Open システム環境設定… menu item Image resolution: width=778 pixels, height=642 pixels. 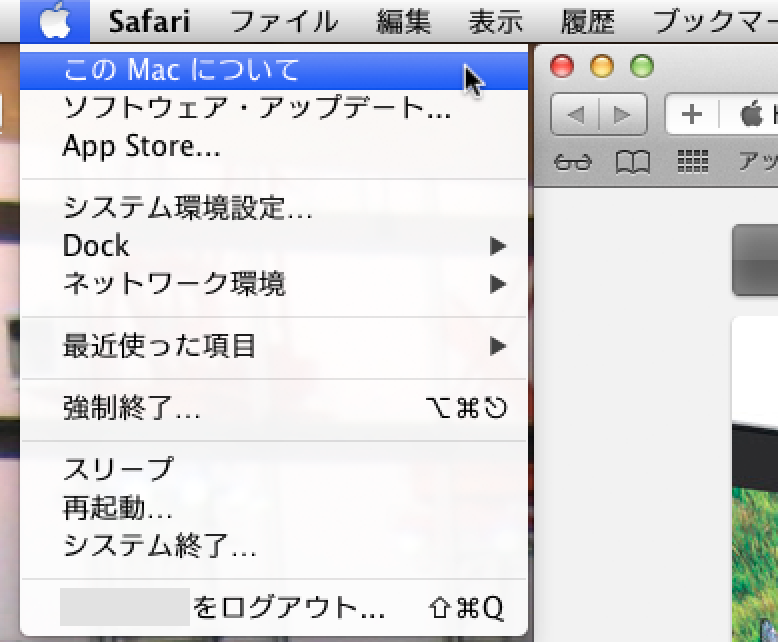[273, 207]
